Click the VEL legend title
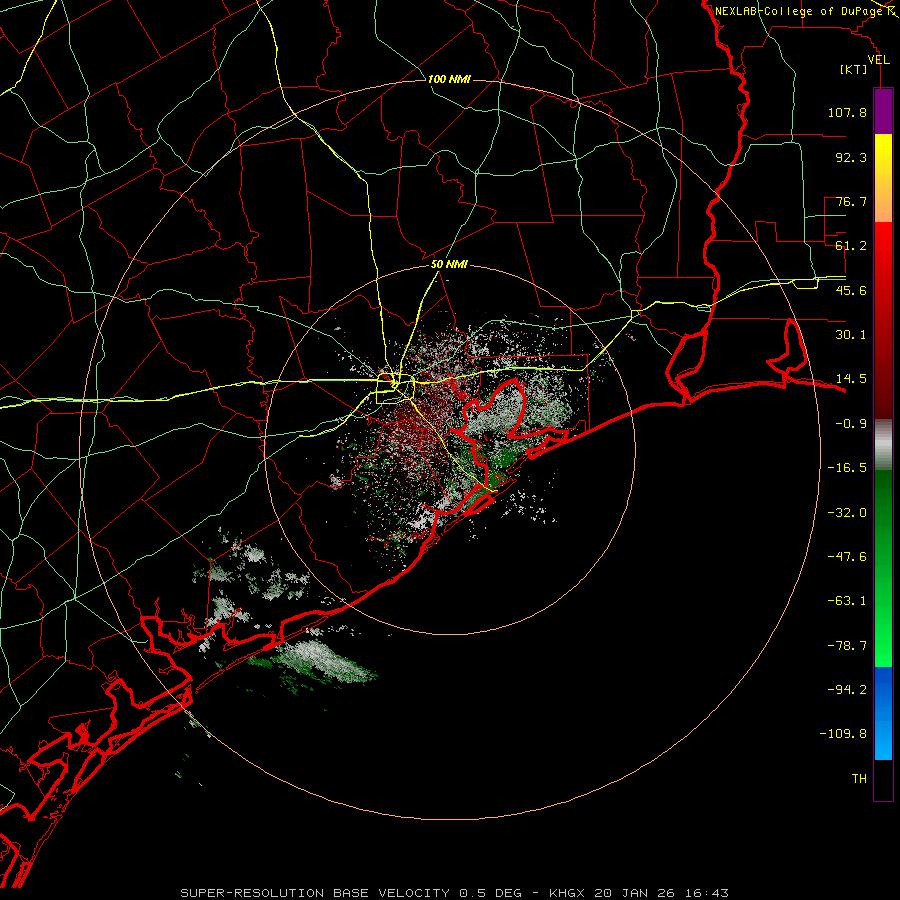900x900 pixels. (878, 59)
